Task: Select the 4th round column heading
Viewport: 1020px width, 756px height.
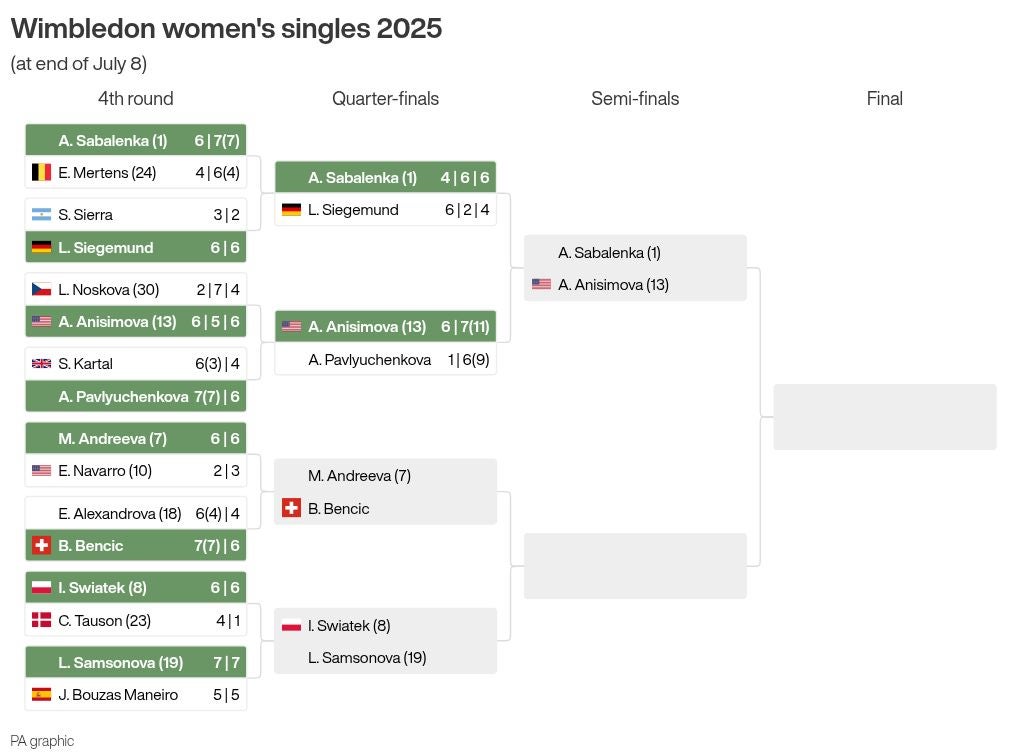Action: click(x=135, y=98)
